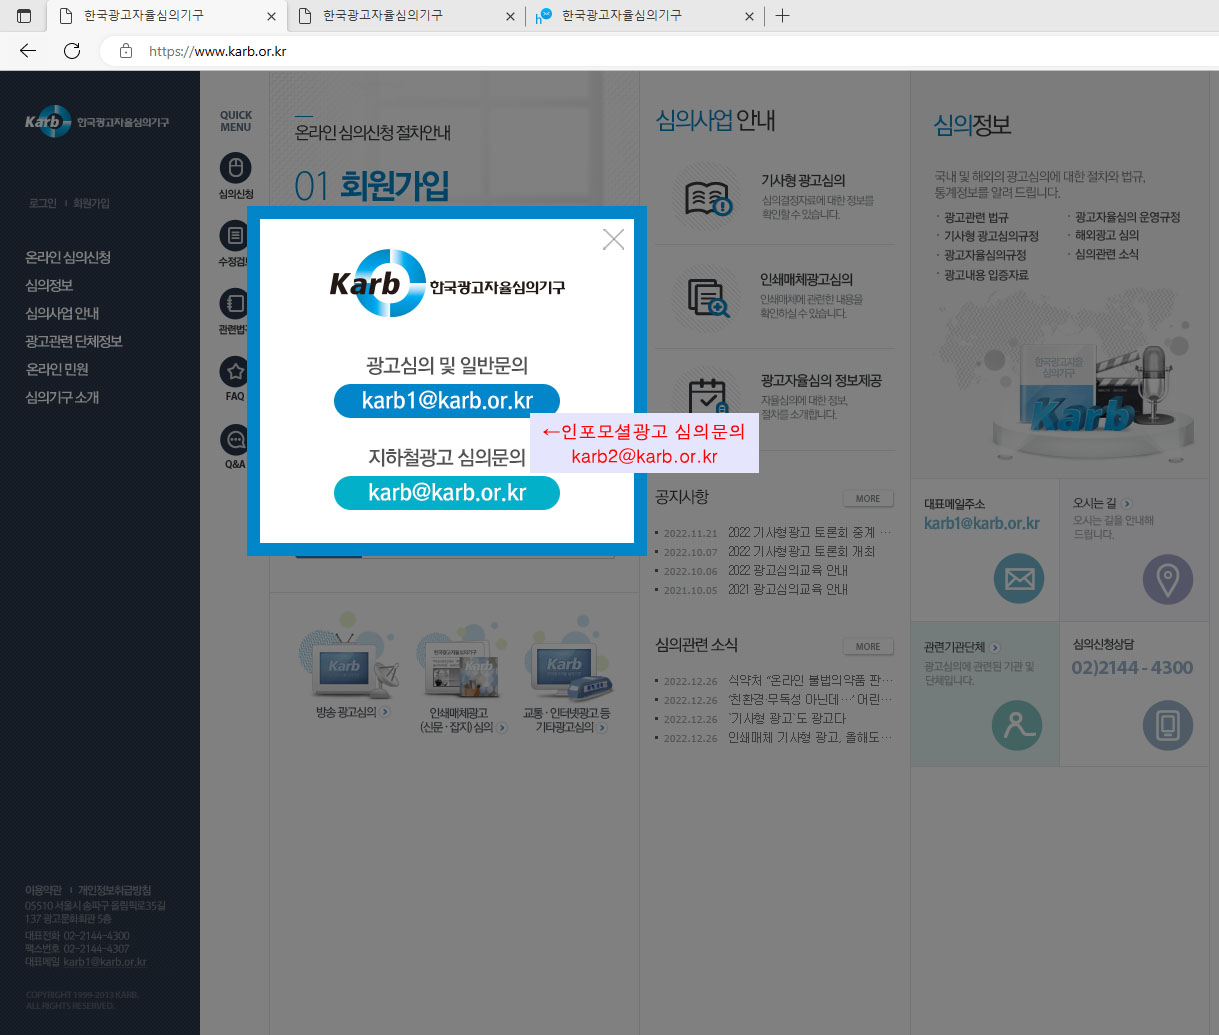Open 광고자율심의규정 link

pyautogui.click(x=985, y=255)
